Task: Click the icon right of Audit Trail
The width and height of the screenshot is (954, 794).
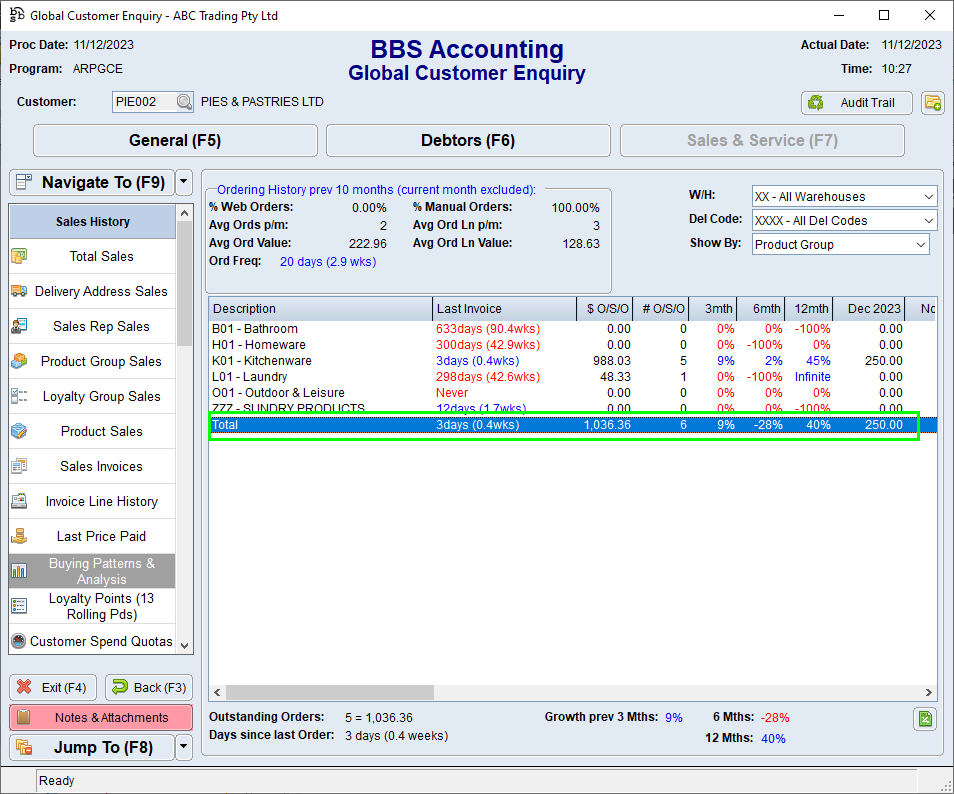Action: click(x=932, y=103)
